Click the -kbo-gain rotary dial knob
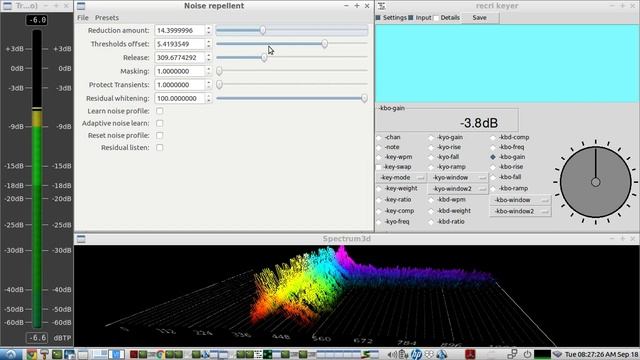Screen dimensions: 640x360 coord(596,182)
